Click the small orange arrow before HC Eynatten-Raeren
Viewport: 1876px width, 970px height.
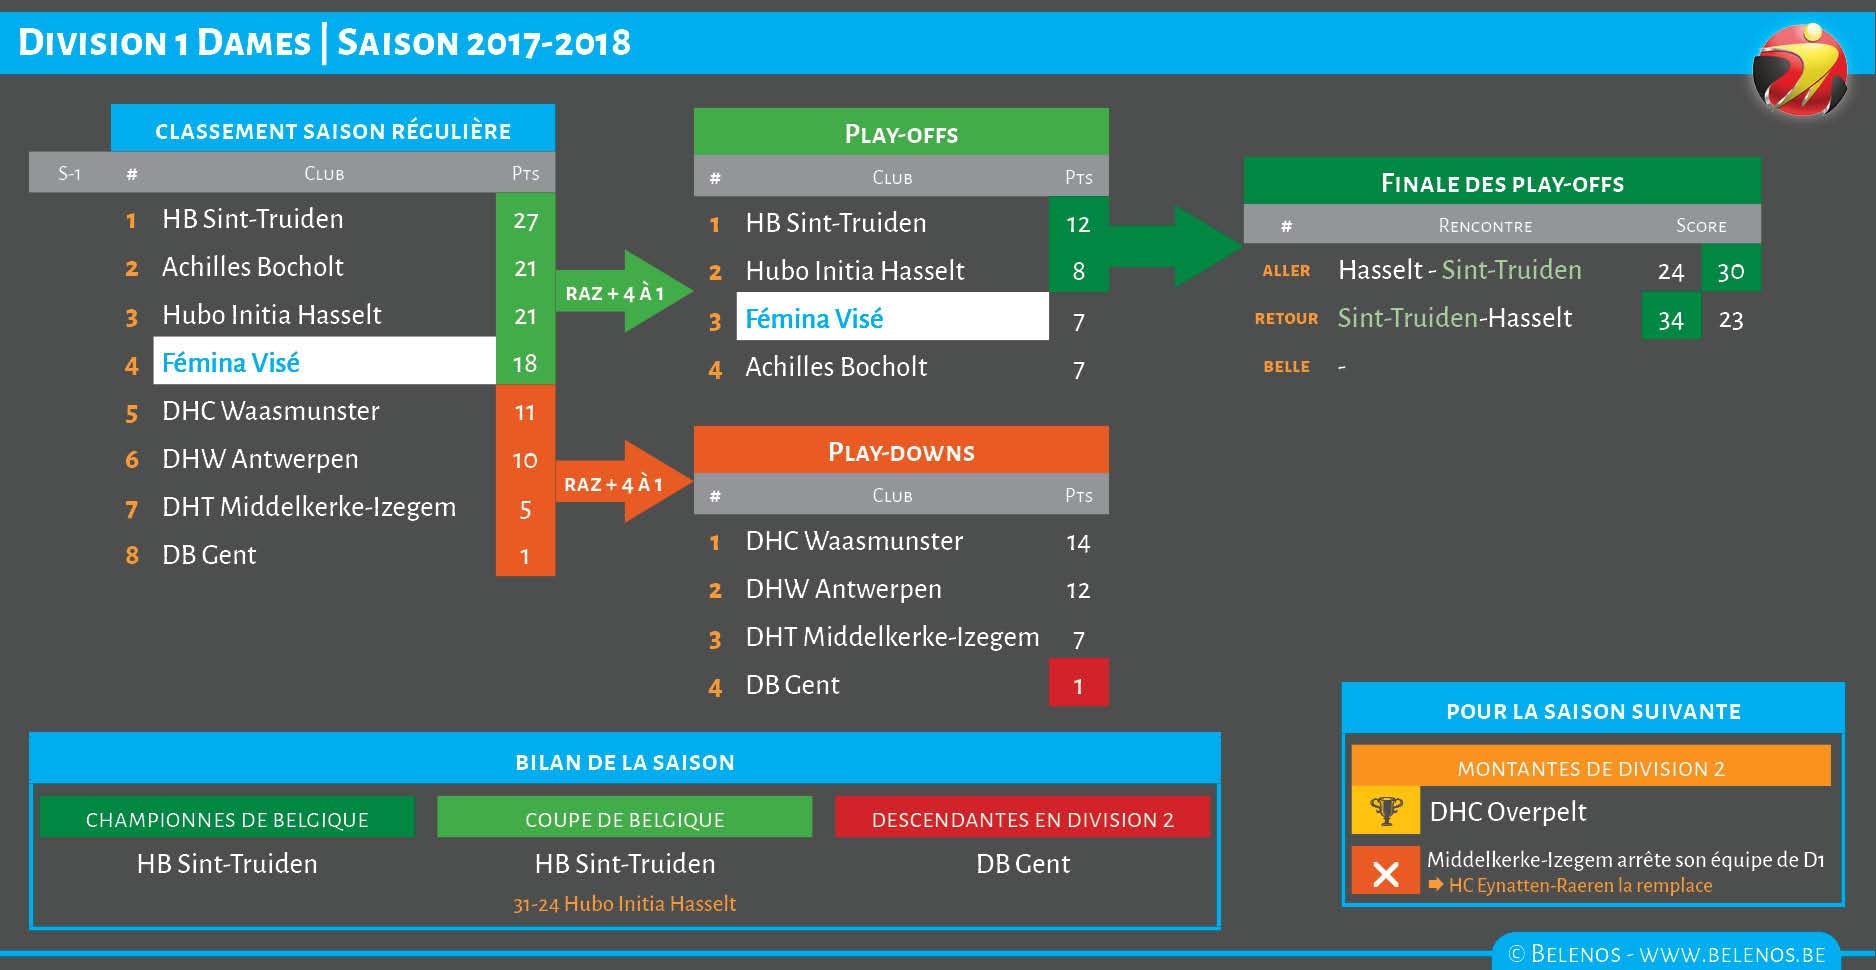[x=1436, y=886]
